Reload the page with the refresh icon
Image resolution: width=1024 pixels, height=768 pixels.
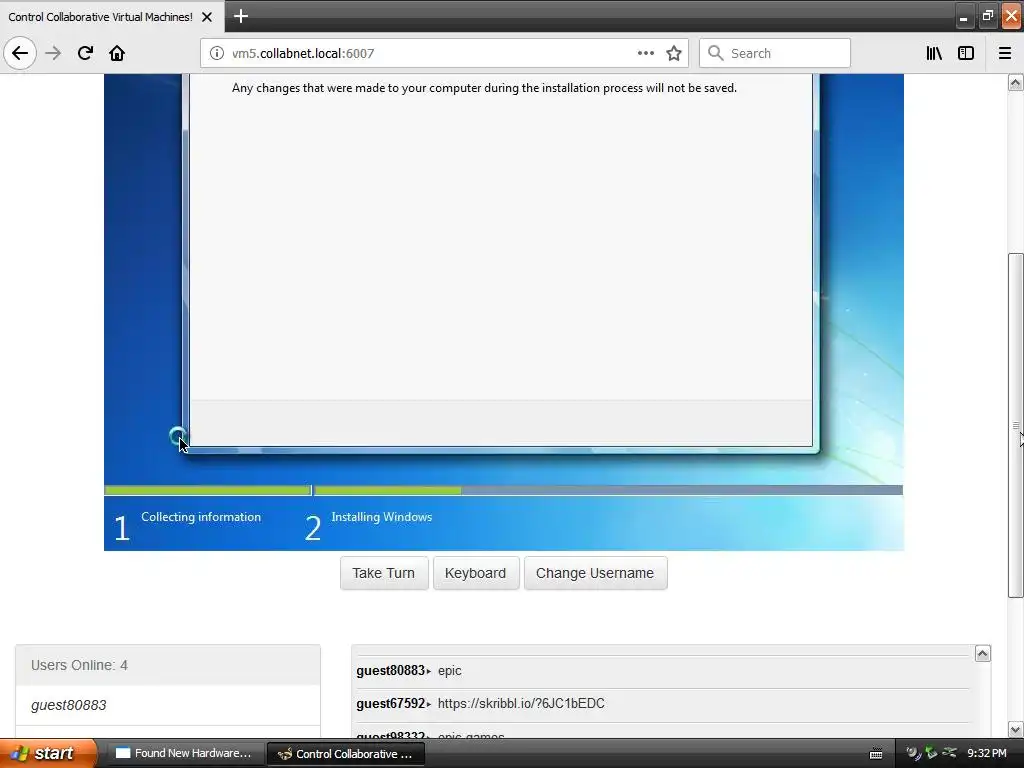click(x=85, y=53)
